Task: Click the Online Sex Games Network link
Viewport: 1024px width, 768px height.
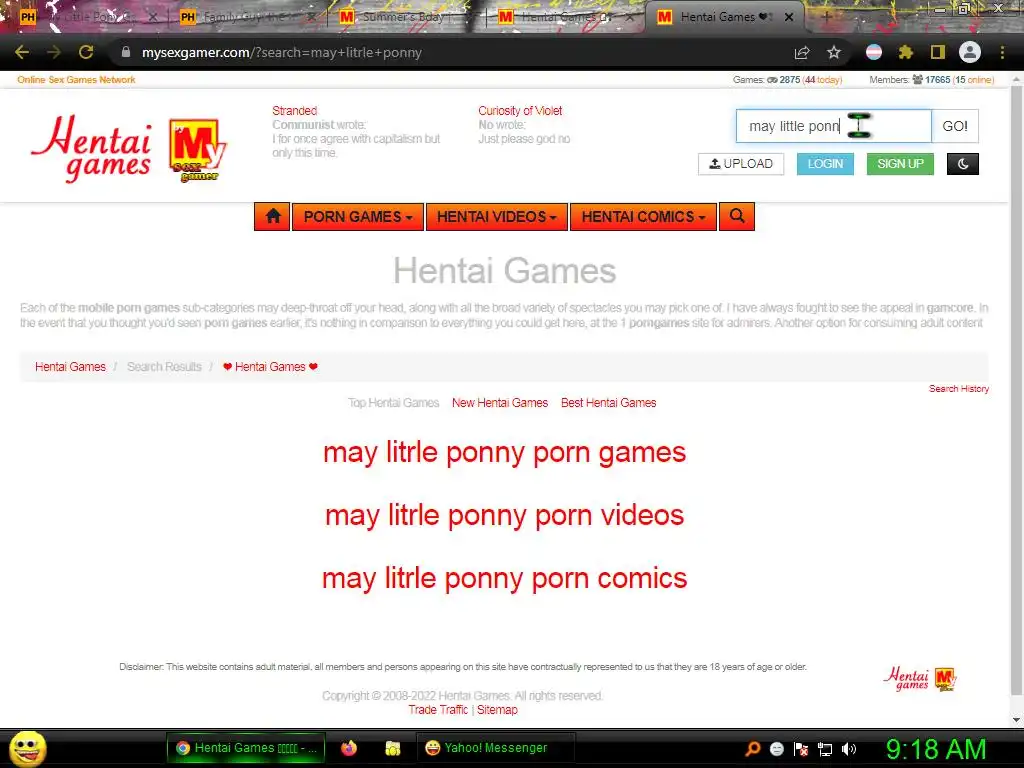Action: coord(76,80)
